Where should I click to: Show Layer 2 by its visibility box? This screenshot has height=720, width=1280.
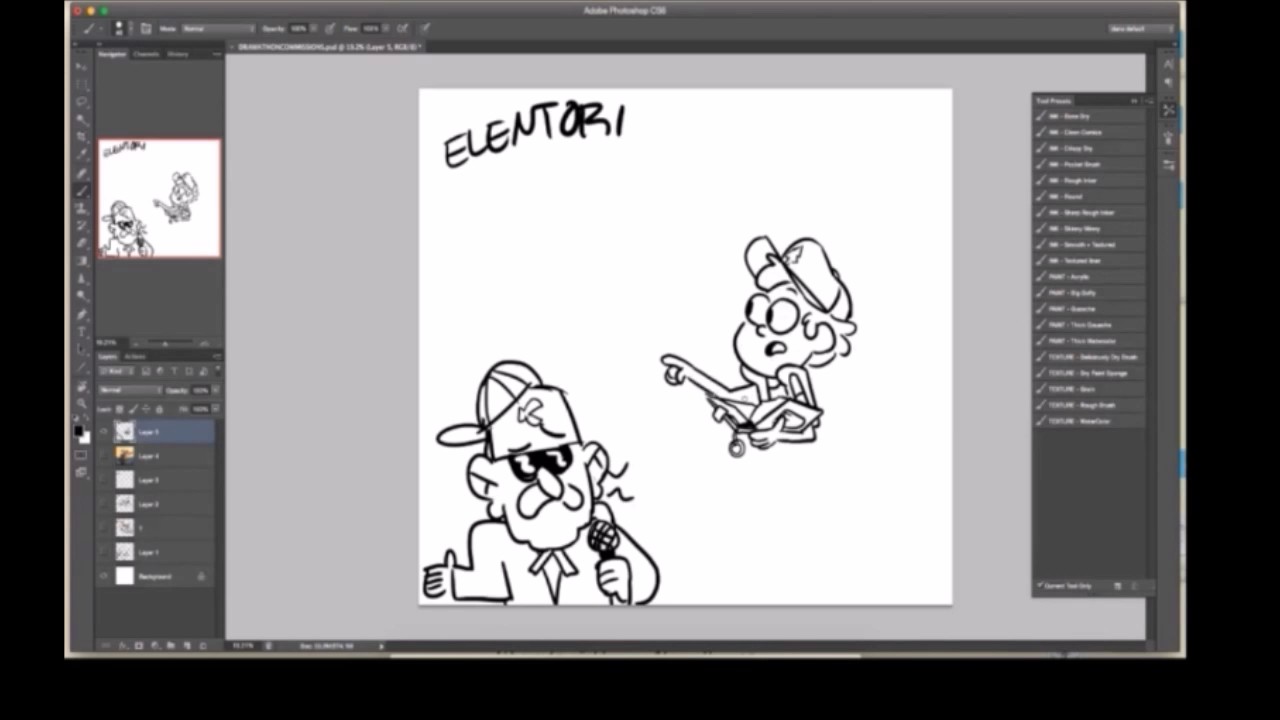point(104,504)
